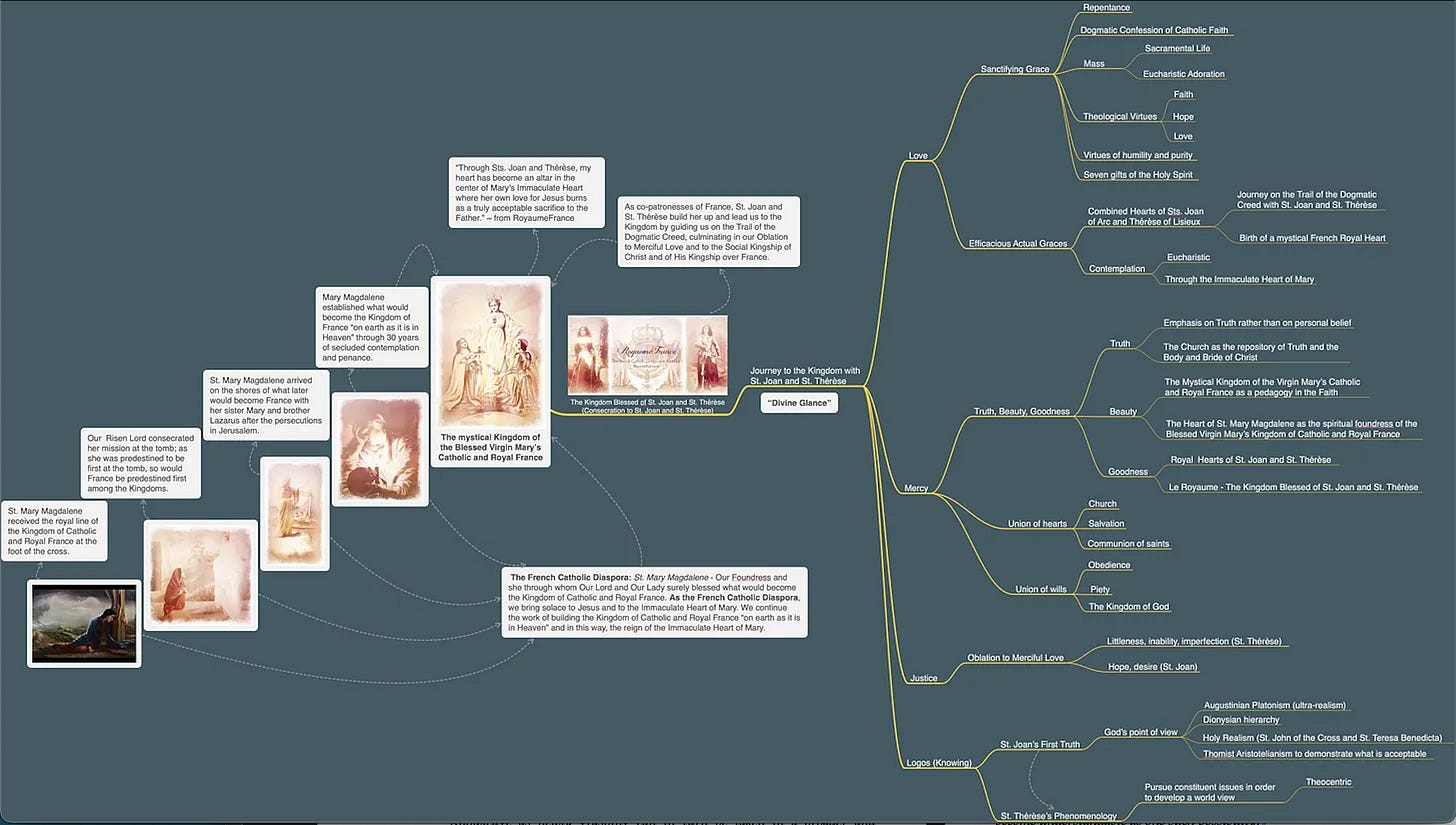Select the 'Union of hearts' node
Screen dimensions: 1456x825
1035,524
